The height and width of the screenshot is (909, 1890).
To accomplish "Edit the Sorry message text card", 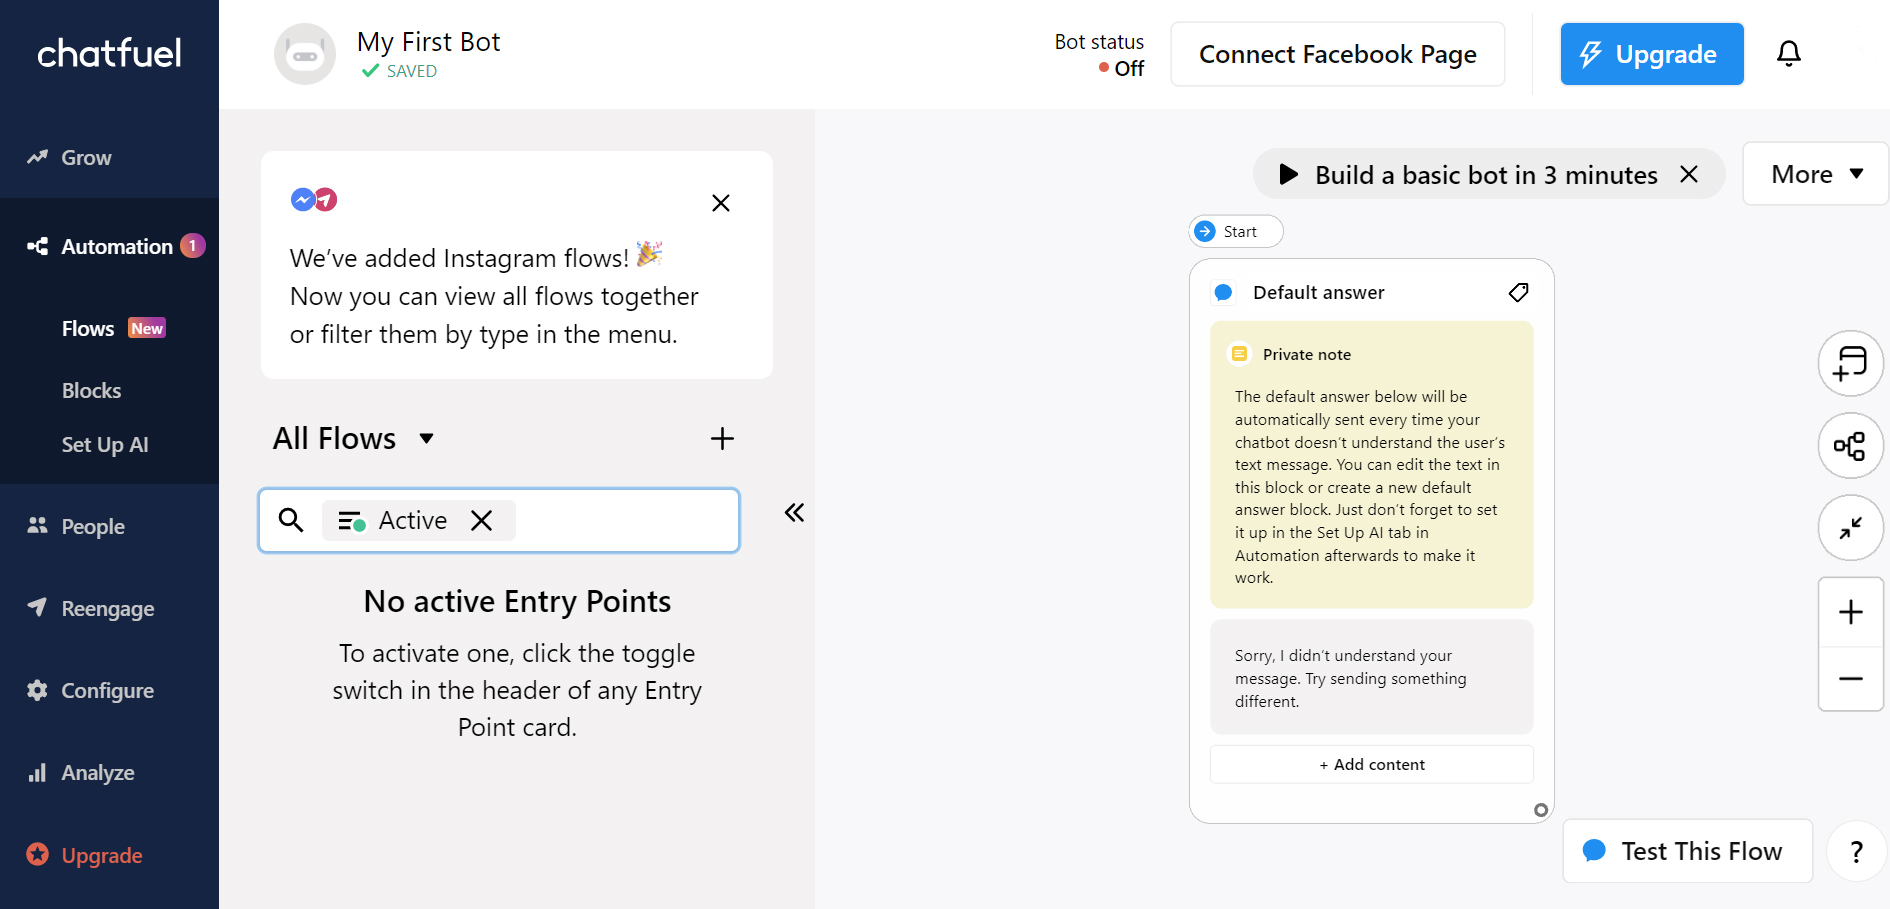I will [x=1371, y=677].
